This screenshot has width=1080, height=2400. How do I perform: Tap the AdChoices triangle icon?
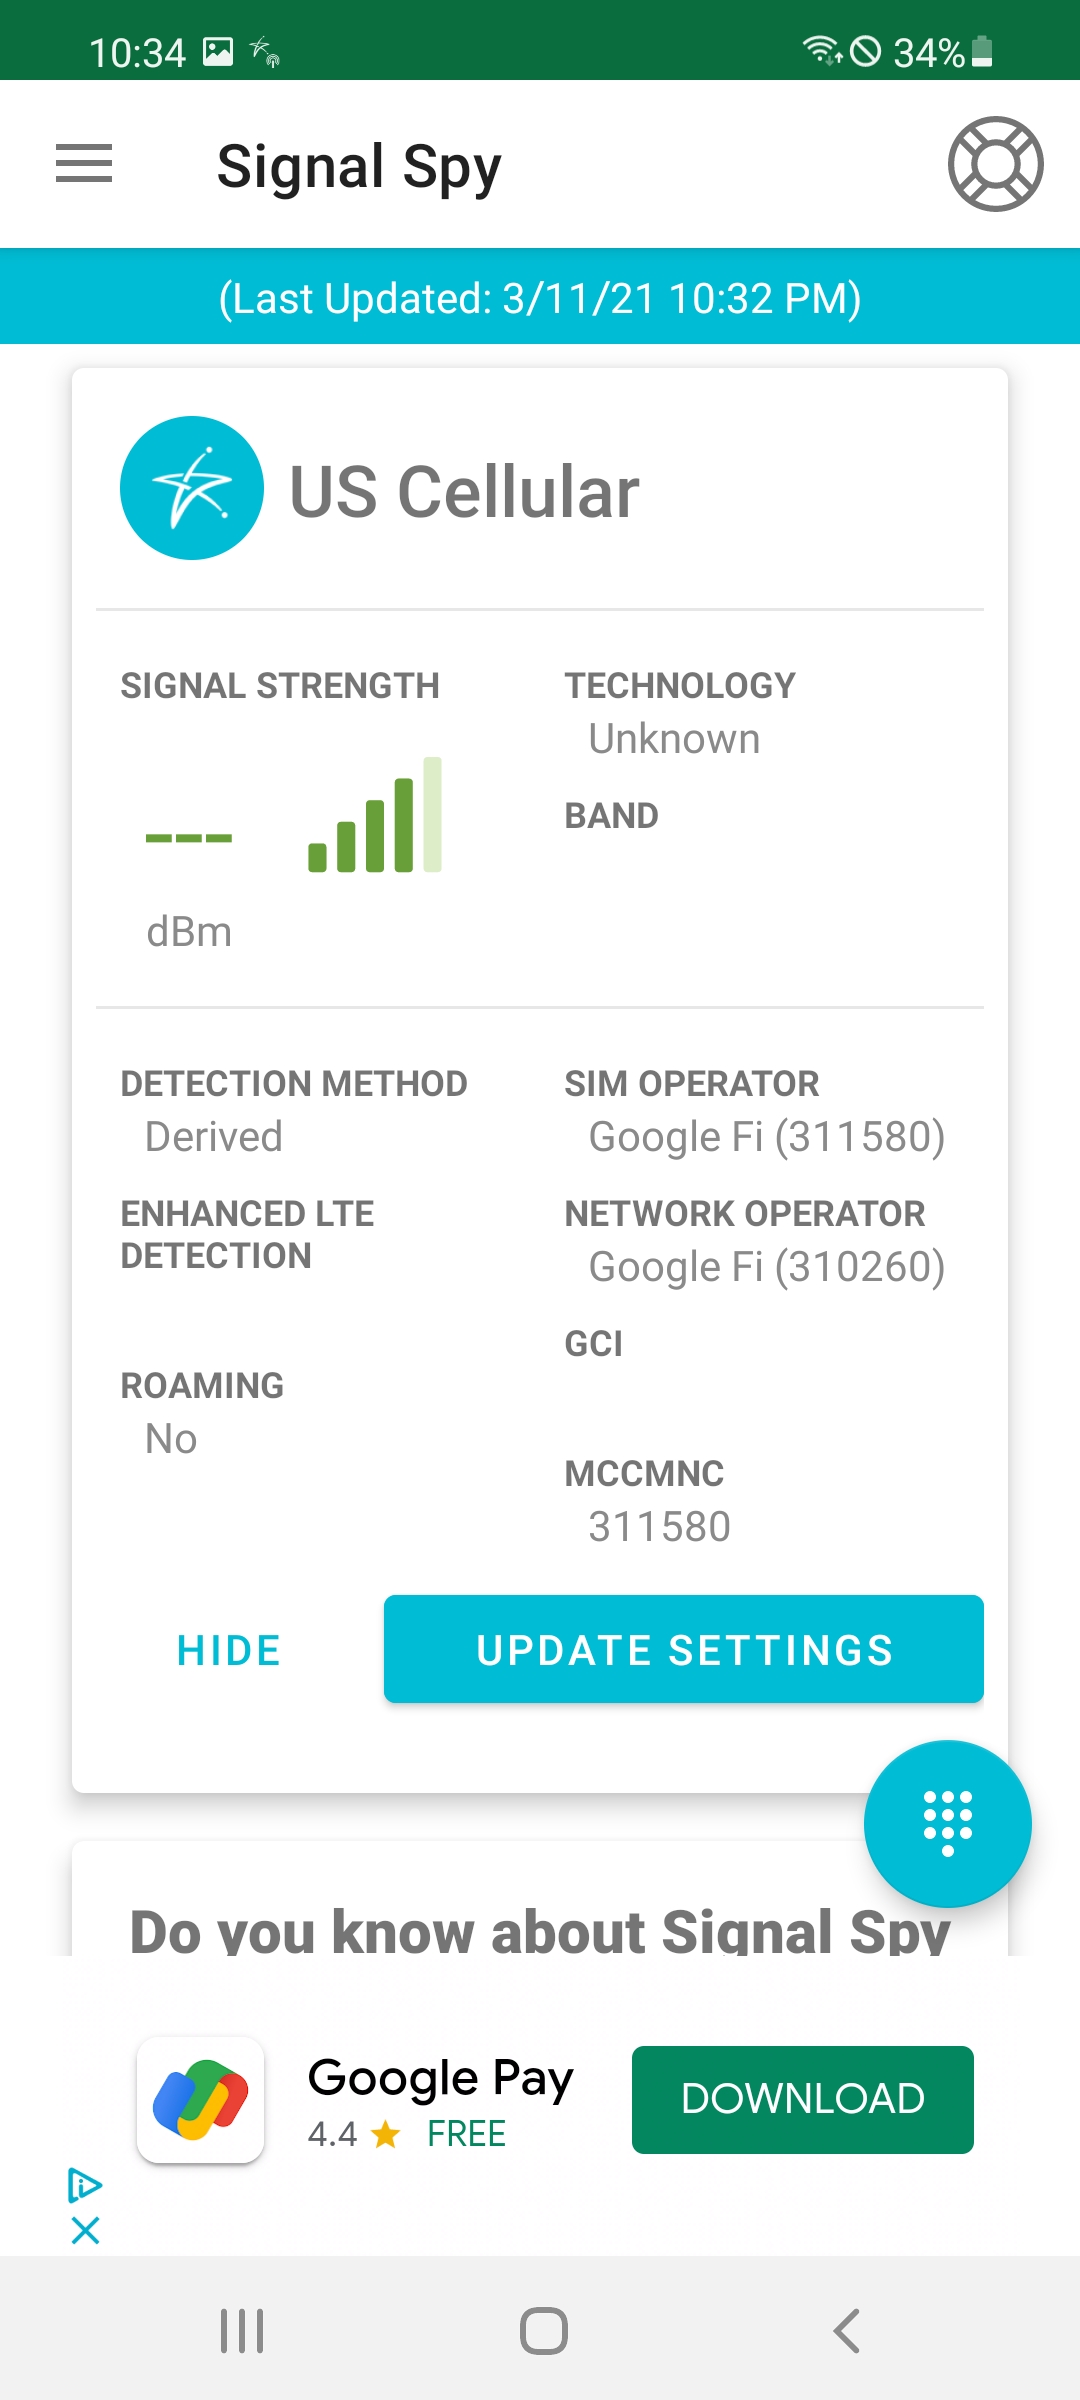pos(85,2185)
